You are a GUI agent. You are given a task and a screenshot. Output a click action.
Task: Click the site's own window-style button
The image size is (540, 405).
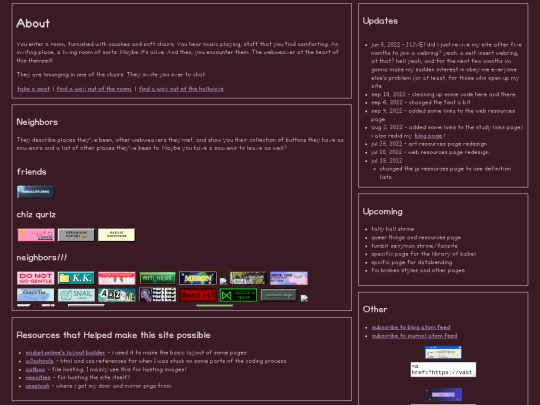(x=443, y=352)
